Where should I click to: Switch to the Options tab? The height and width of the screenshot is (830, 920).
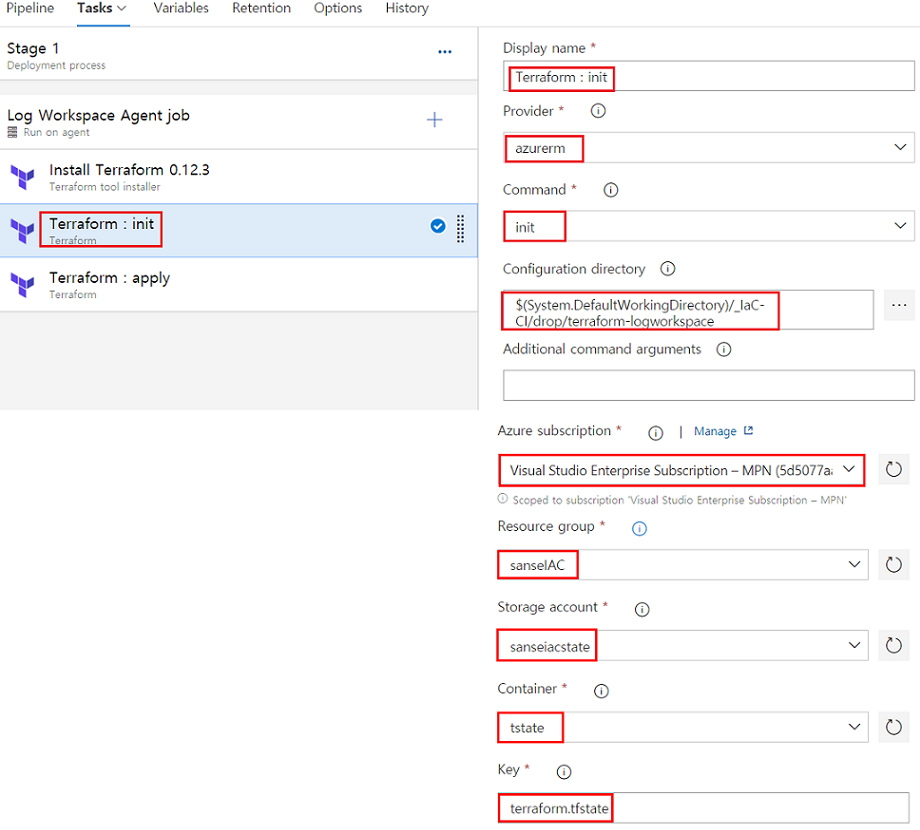click(338, 8)
